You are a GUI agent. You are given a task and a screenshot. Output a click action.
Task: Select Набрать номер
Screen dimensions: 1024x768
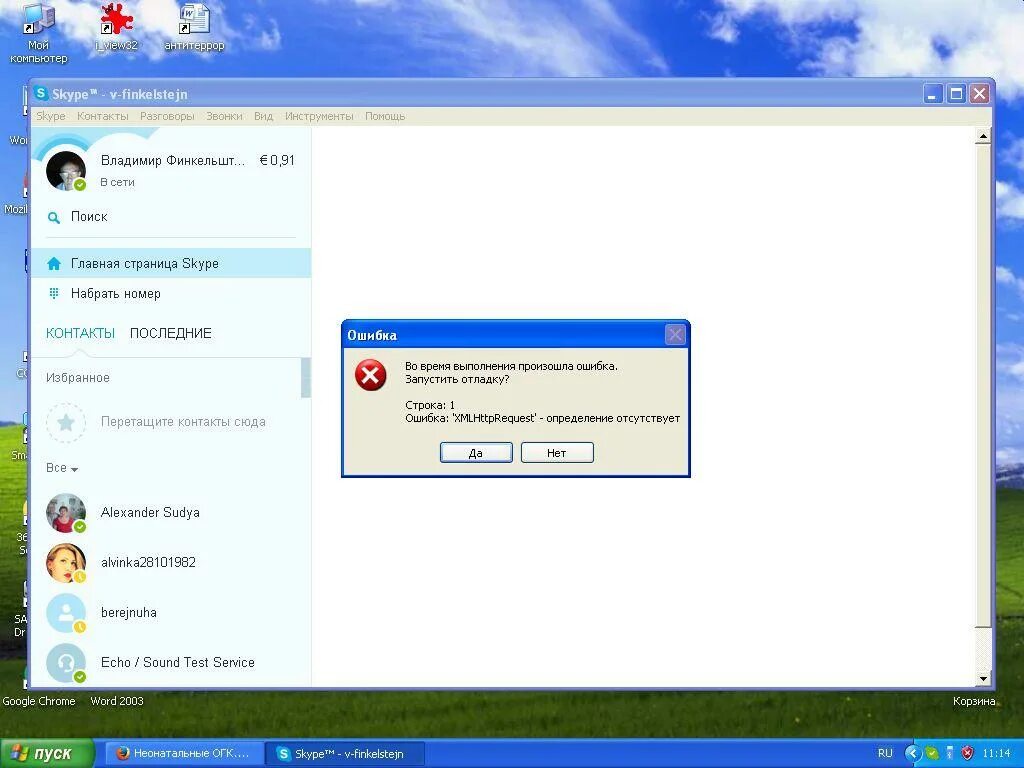[171, 294]
